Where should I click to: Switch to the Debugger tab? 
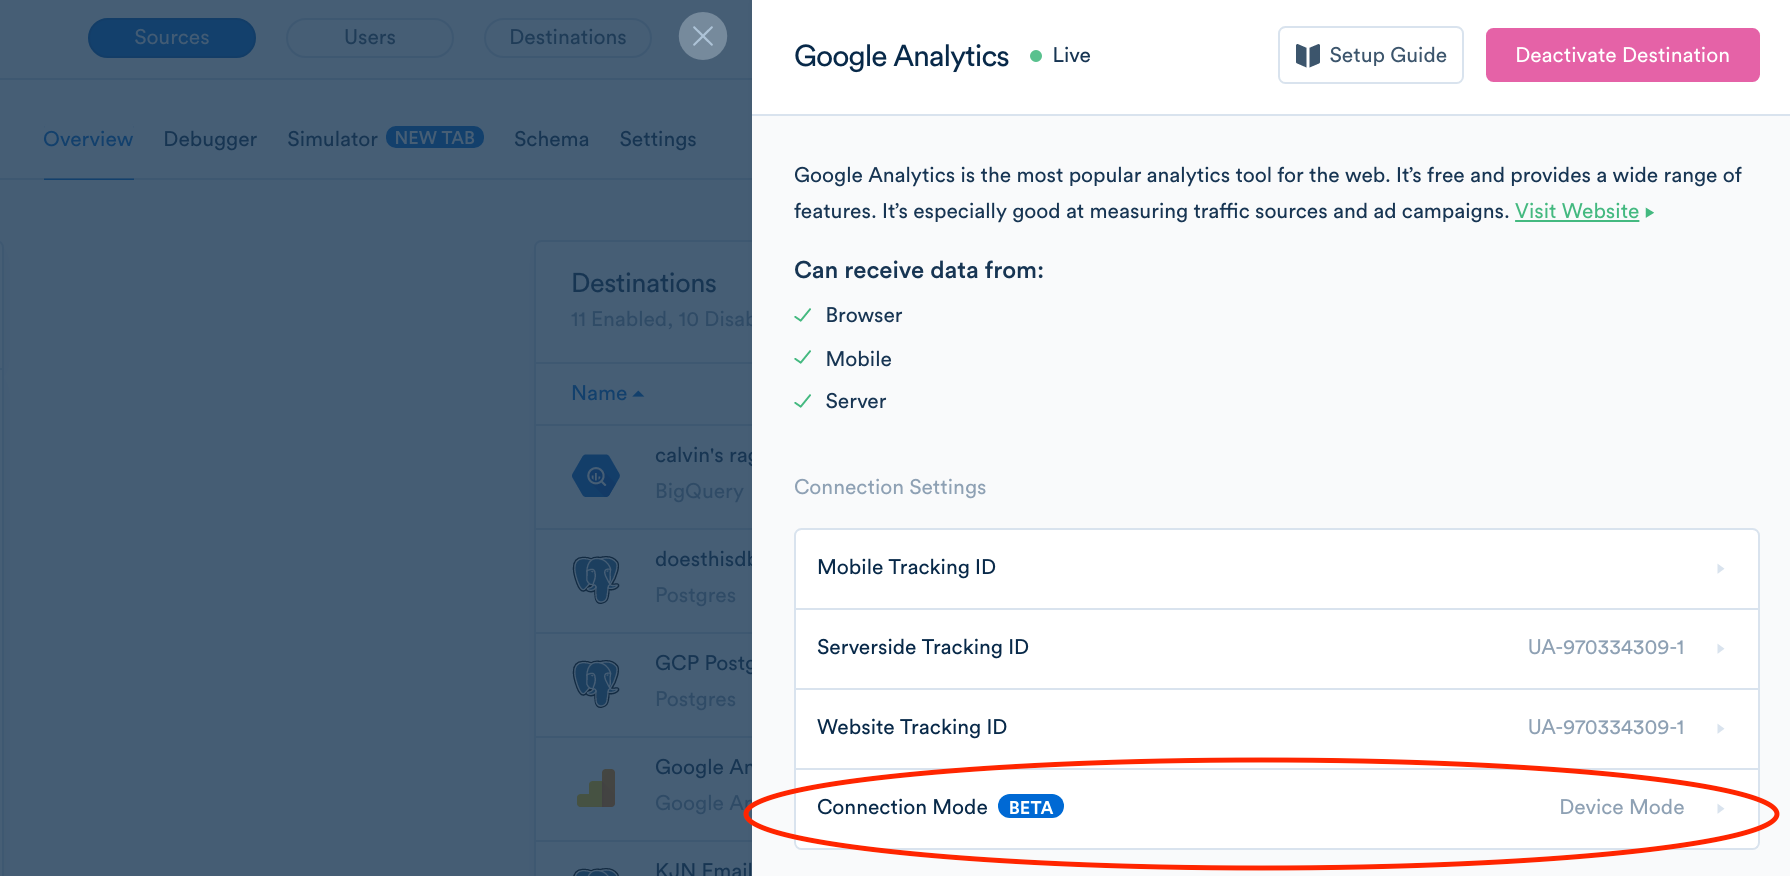[210, 139]
